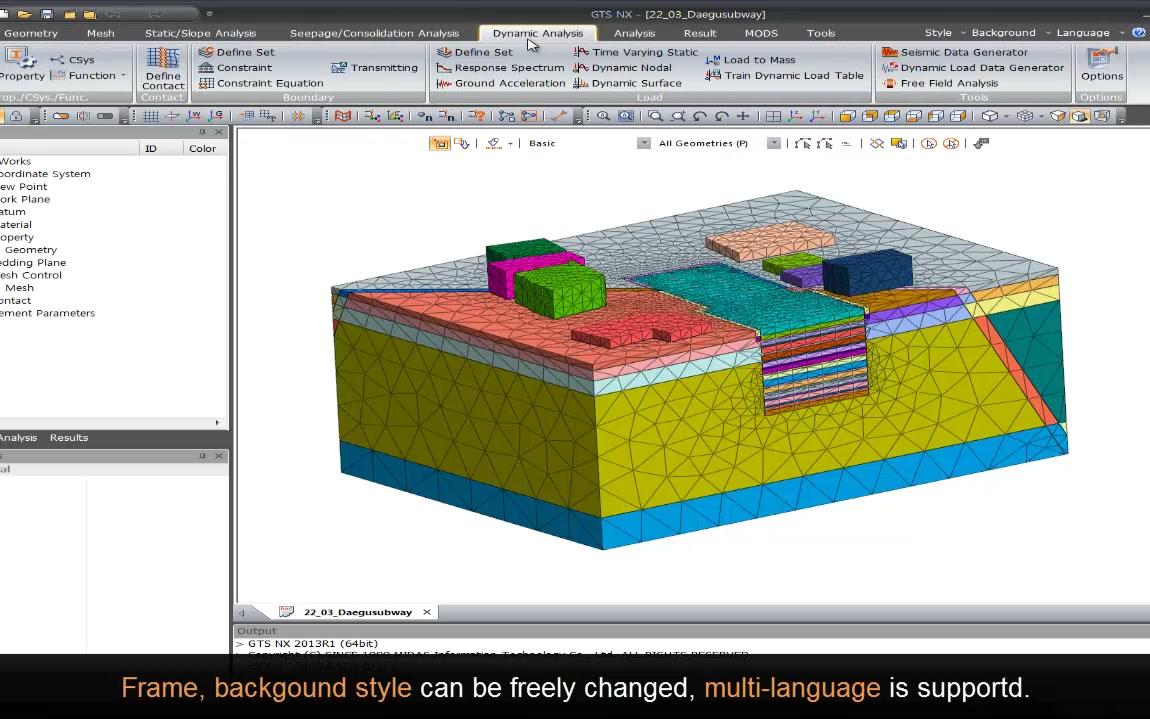Switch to the Results panel tab

click(69, 438)
